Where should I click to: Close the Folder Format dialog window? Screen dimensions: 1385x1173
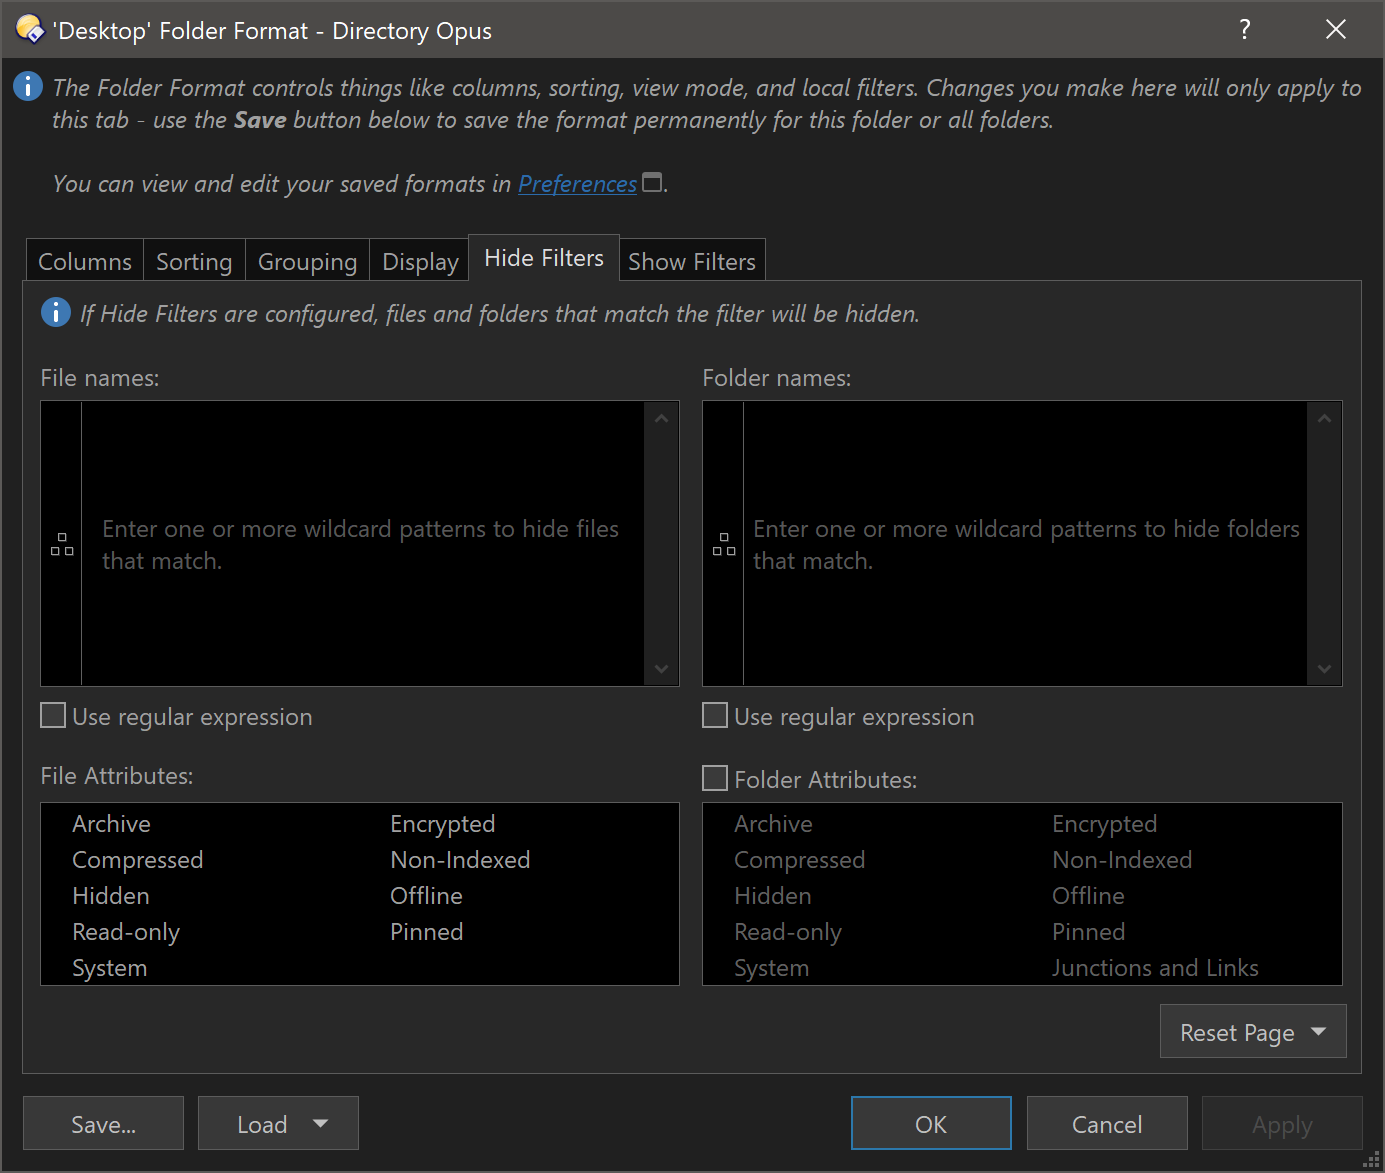click(1336, 29)
